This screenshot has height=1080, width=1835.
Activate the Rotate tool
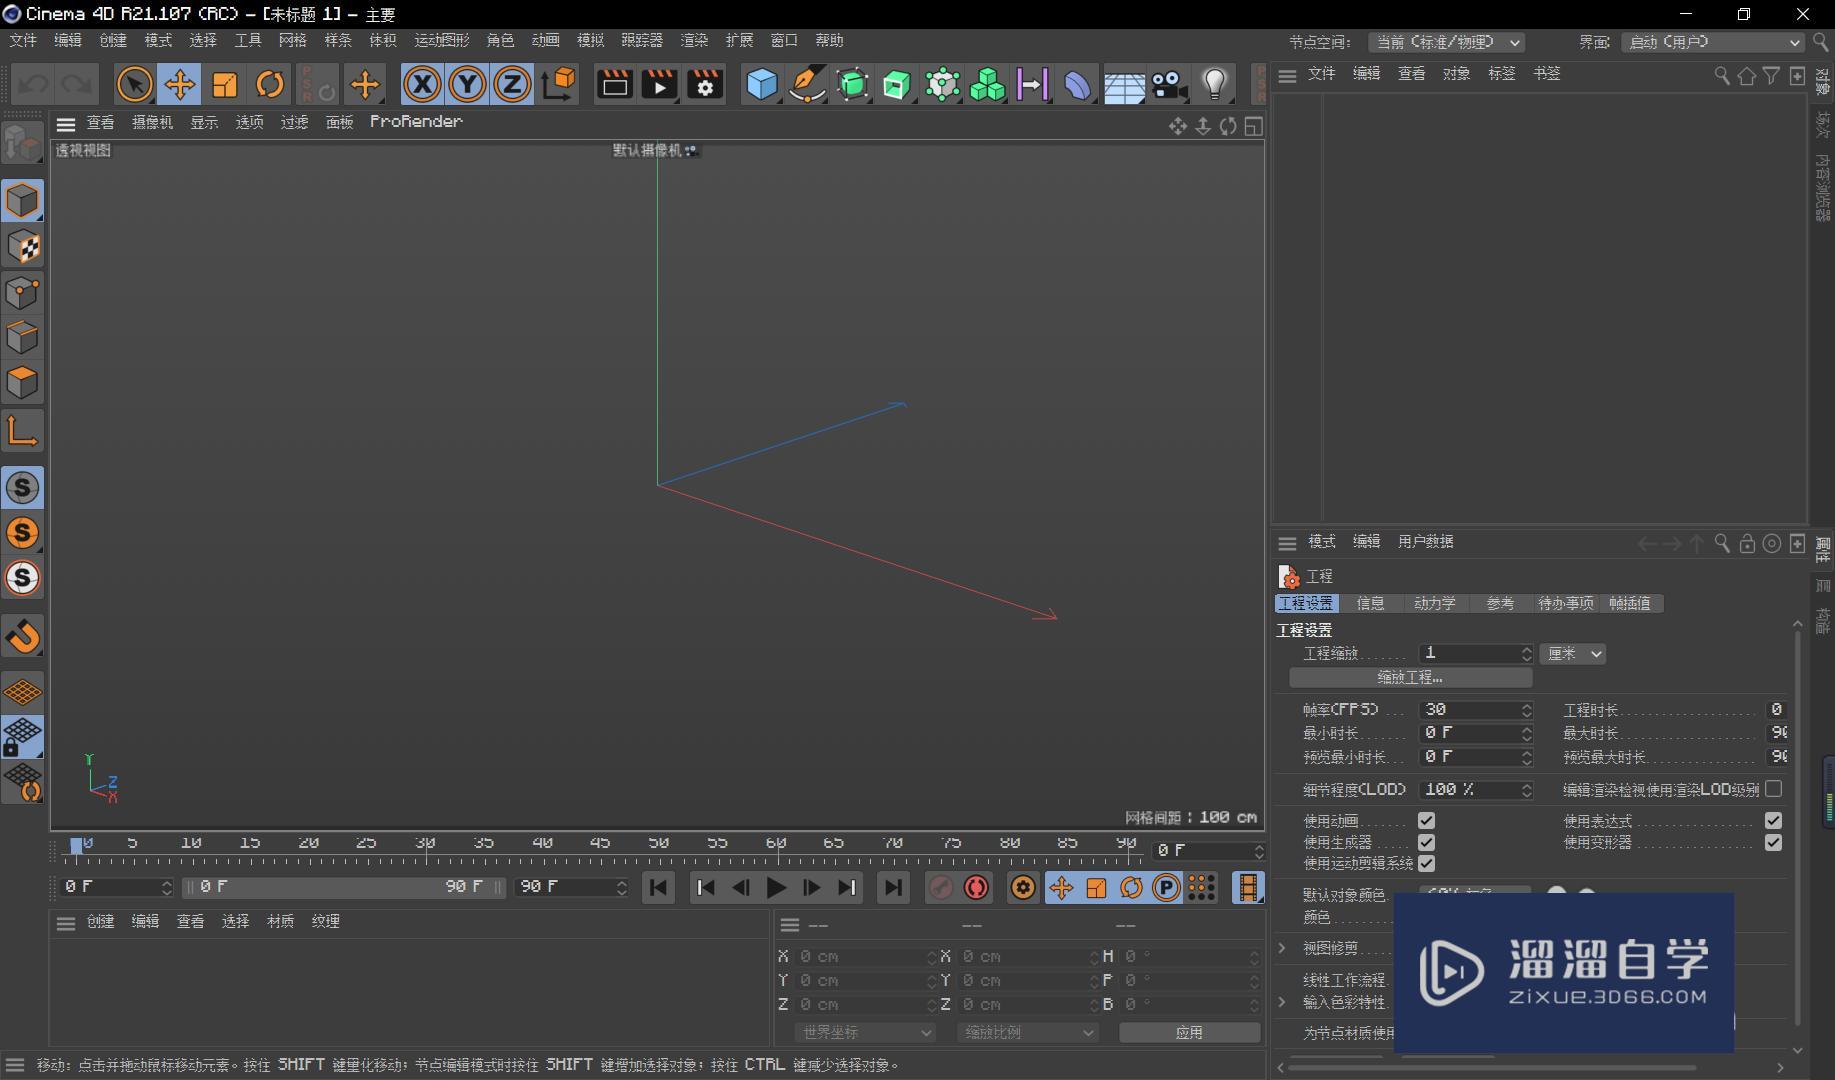coord(270,85)
